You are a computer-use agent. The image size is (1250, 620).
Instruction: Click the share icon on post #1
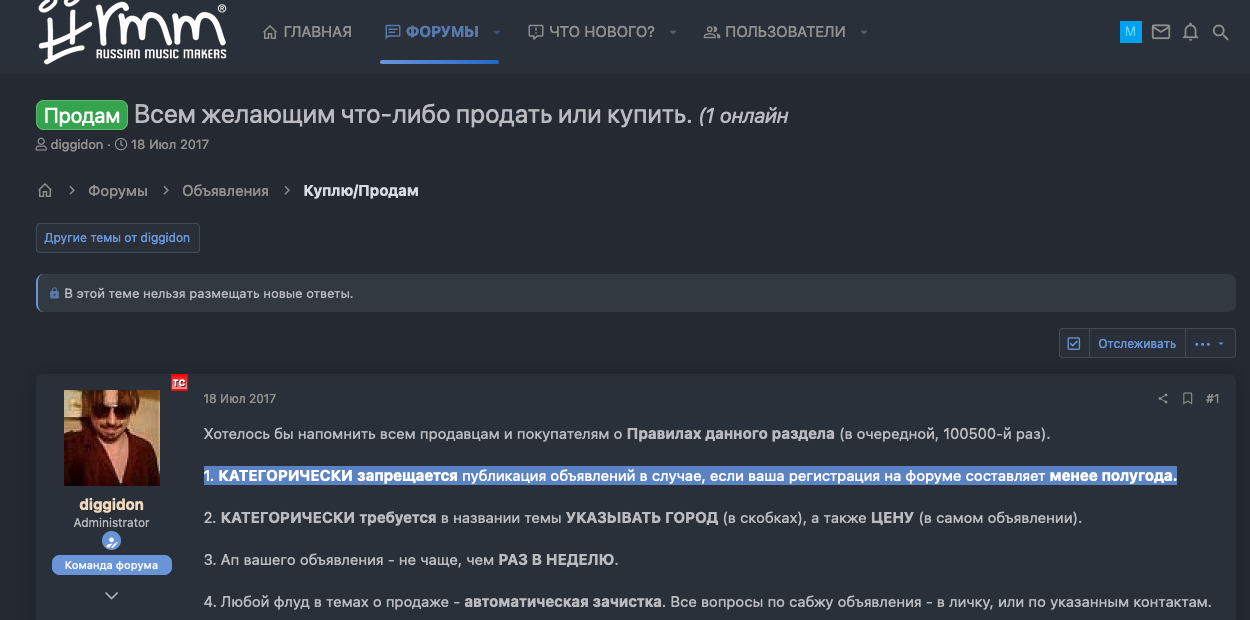pyautogui.click(x=1163, y=399)
